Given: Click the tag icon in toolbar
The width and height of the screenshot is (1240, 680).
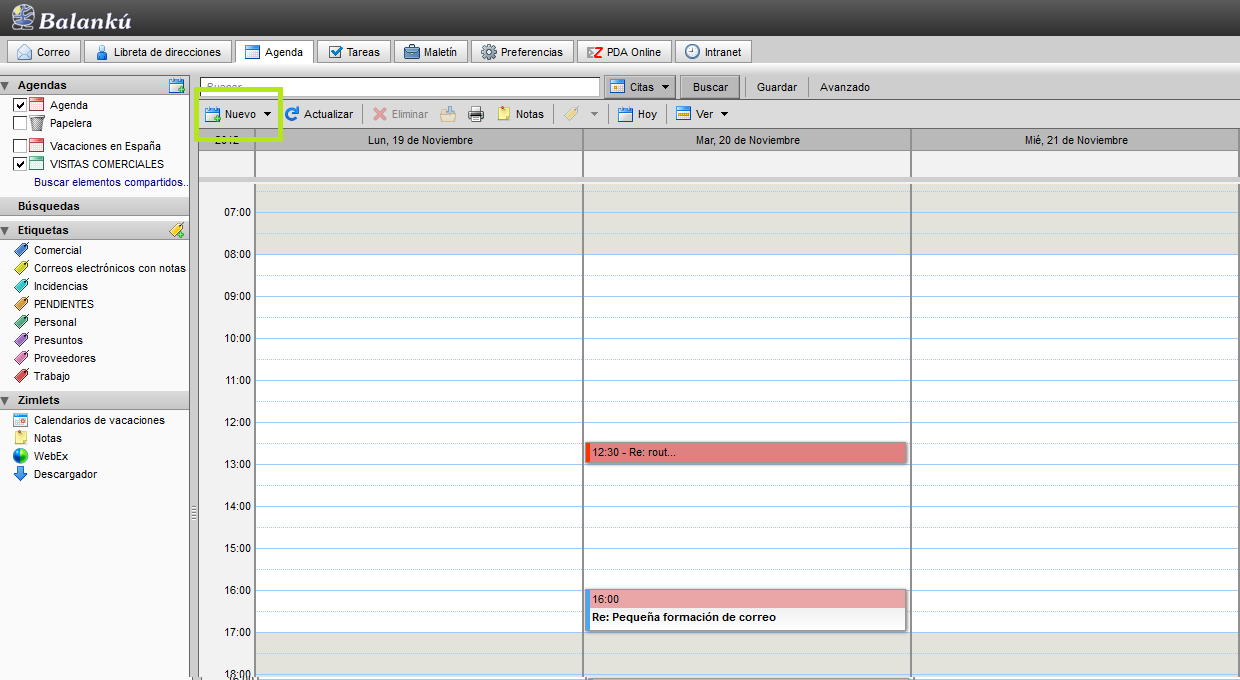Looking at the screenshot, I should (571, 114).
